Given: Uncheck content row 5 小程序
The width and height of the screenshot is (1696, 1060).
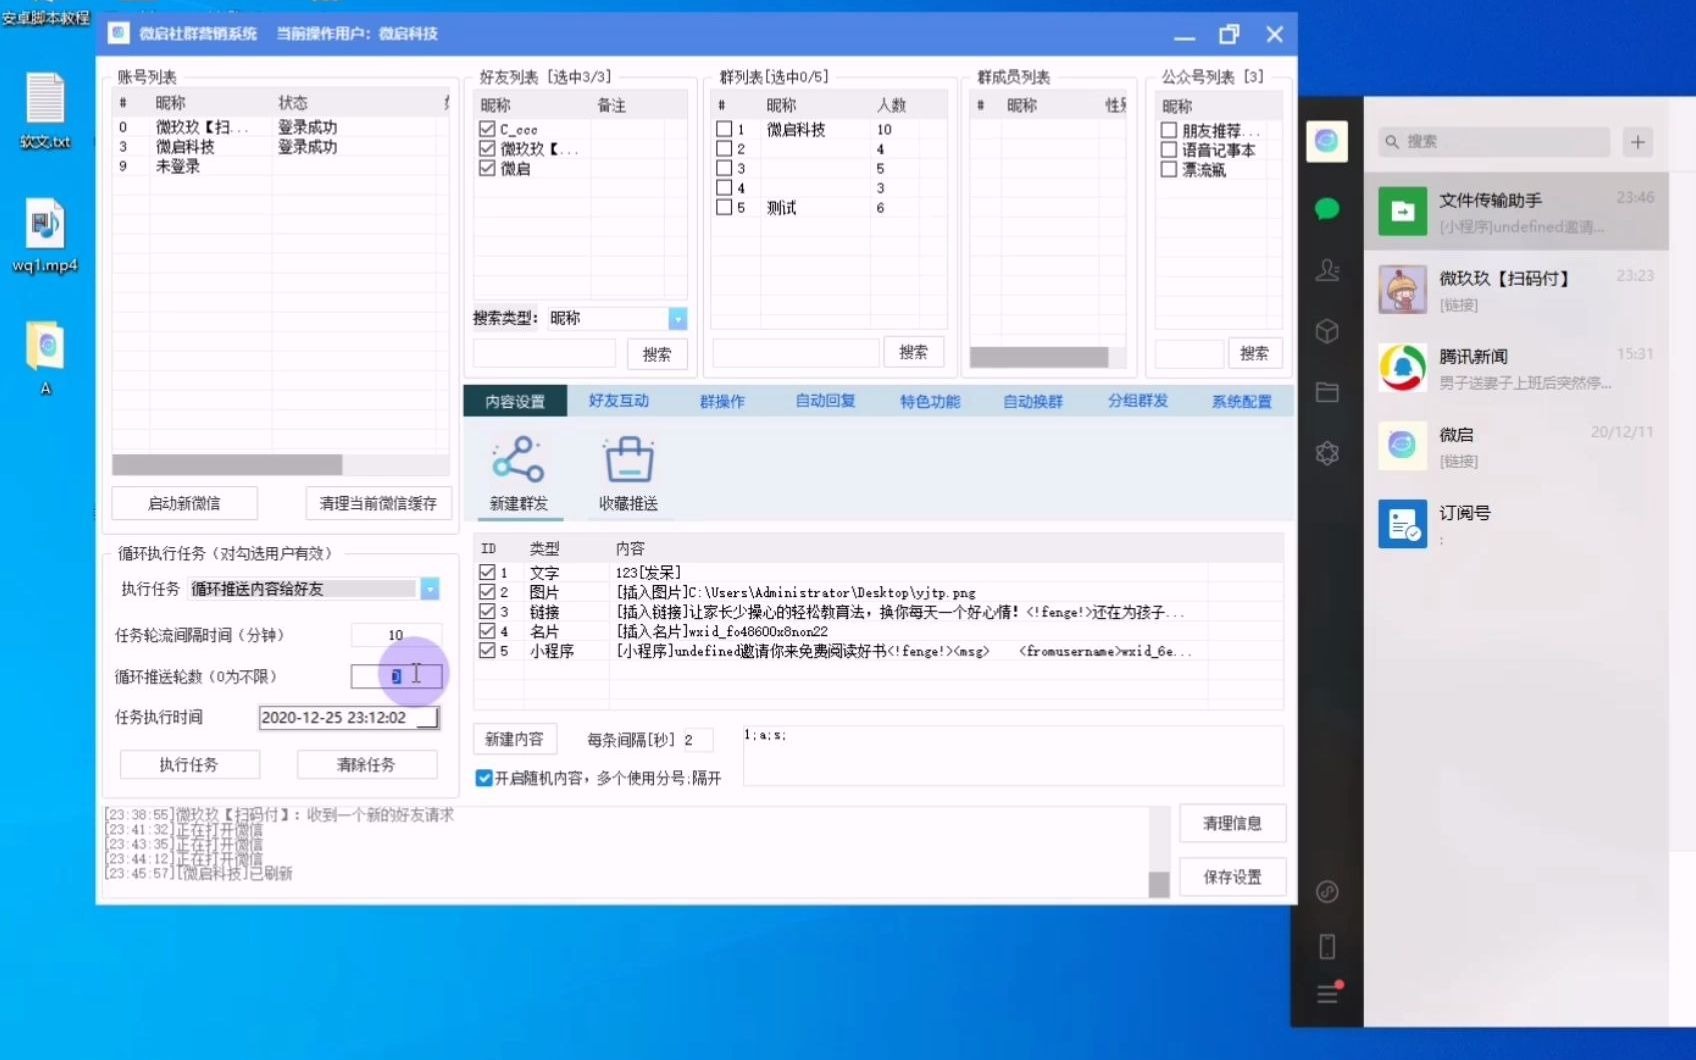Looking at the screenshot, I should click(487, 650).
